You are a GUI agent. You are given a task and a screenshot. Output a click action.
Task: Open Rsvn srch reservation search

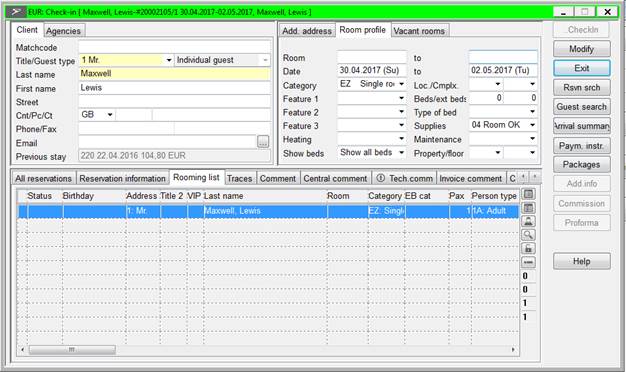[582, 87]
